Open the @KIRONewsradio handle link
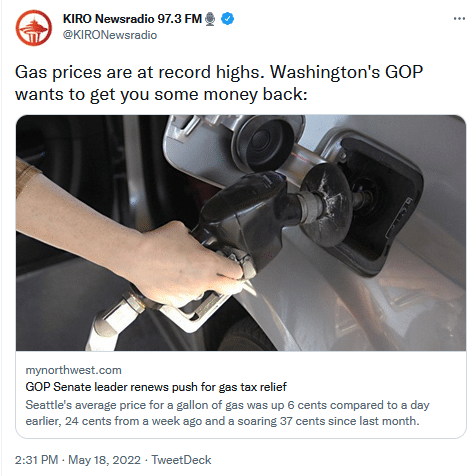The height and width of the screenshot is (476, 476). (x=110, y=35)
